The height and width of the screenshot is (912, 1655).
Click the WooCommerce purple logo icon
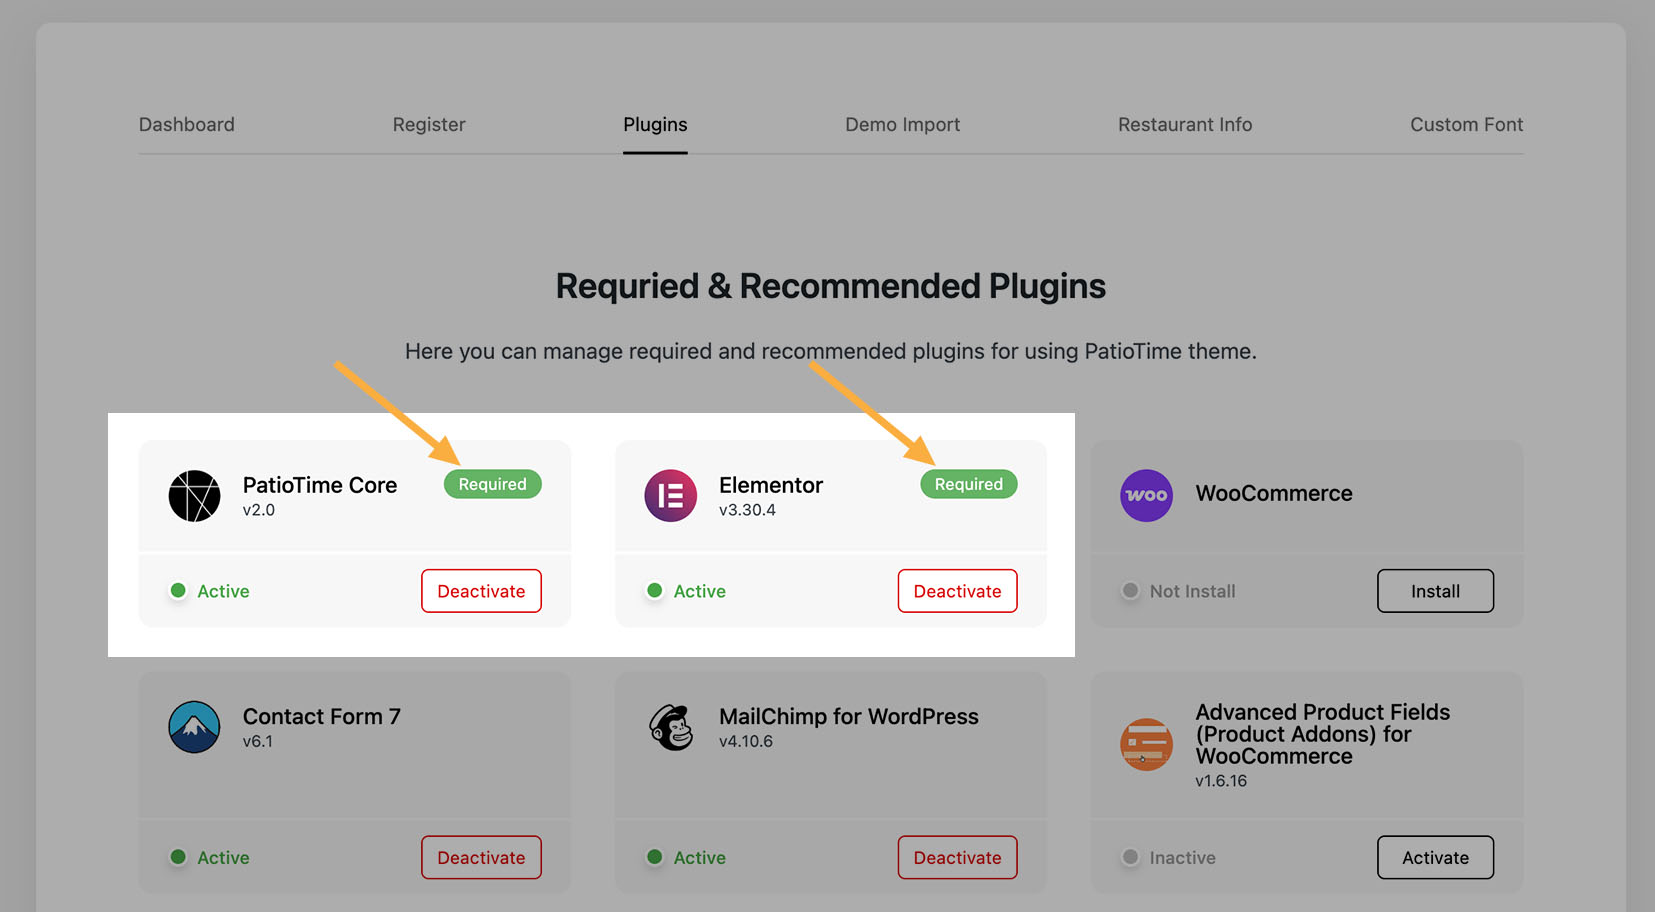tap(1146, 496)
